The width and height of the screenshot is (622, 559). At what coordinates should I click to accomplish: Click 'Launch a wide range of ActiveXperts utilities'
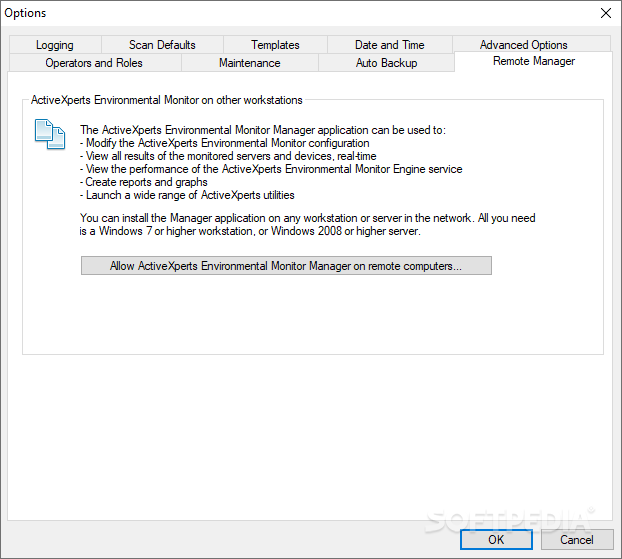tap(187, 195)
